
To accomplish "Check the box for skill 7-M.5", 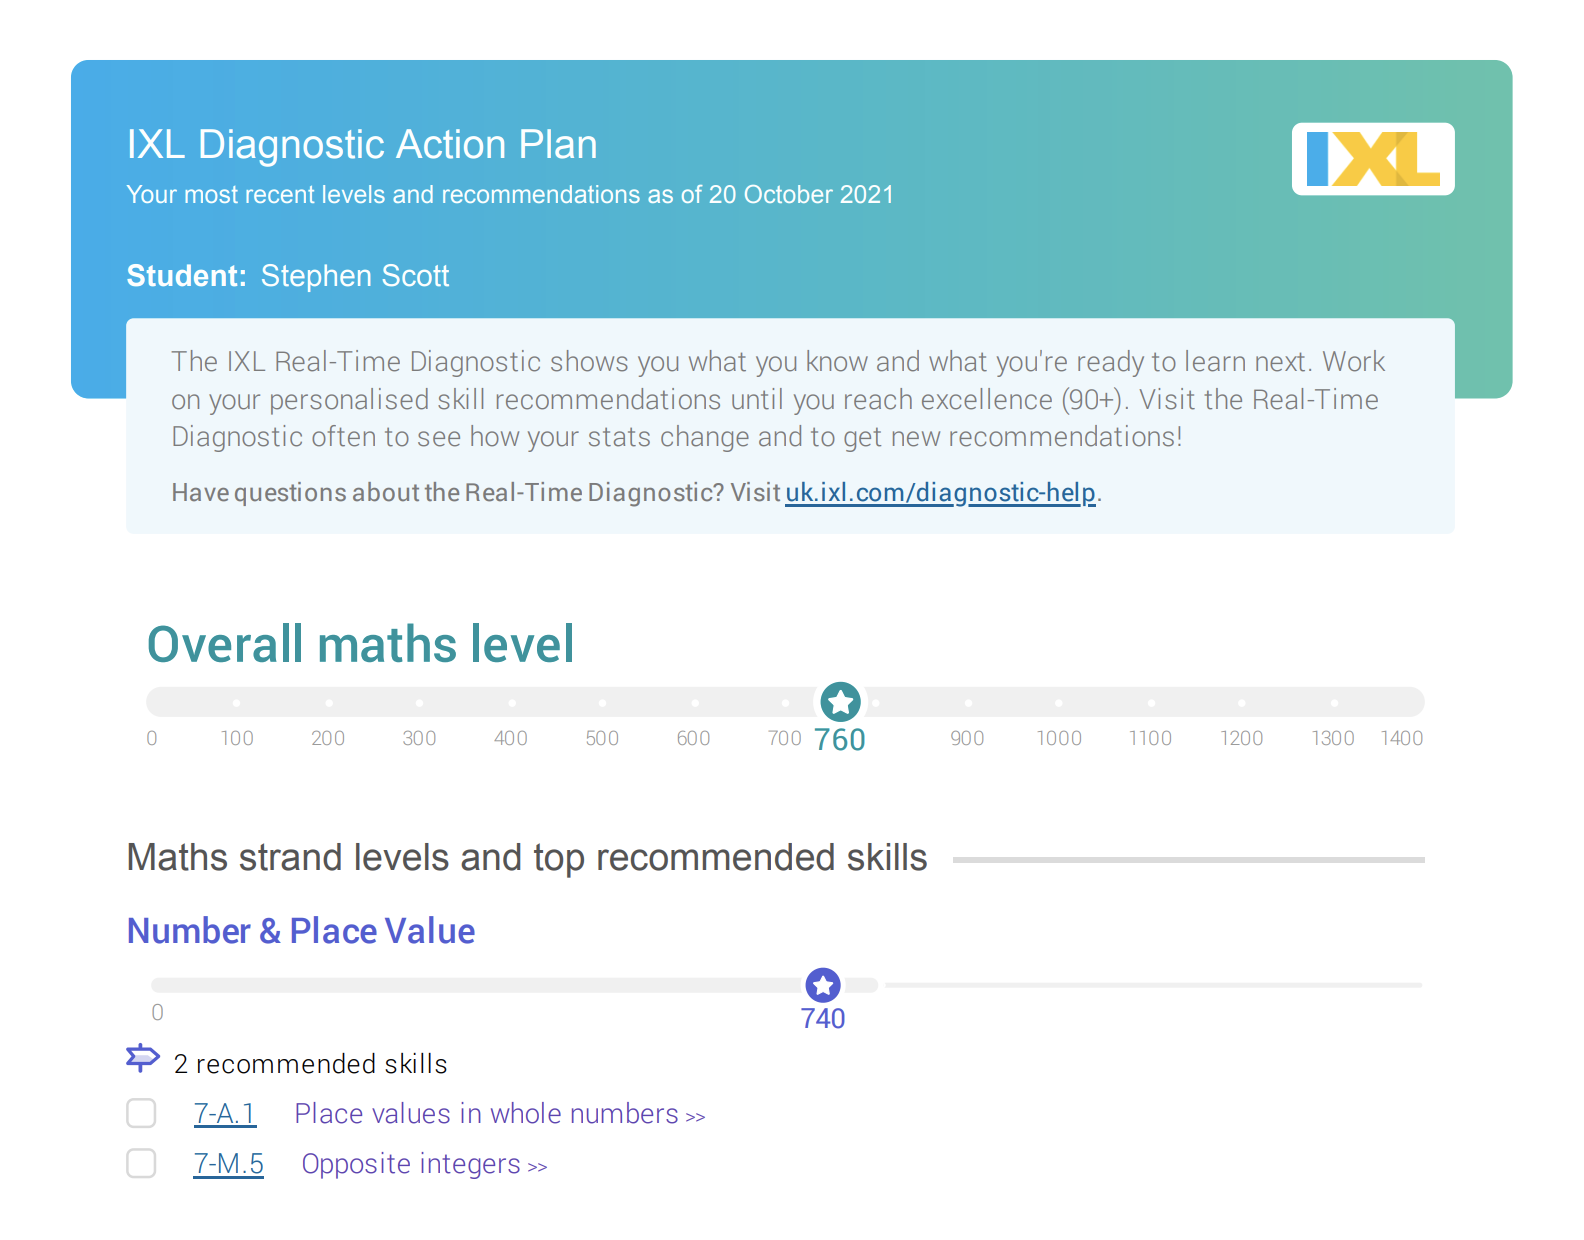I will [142, 1164].
